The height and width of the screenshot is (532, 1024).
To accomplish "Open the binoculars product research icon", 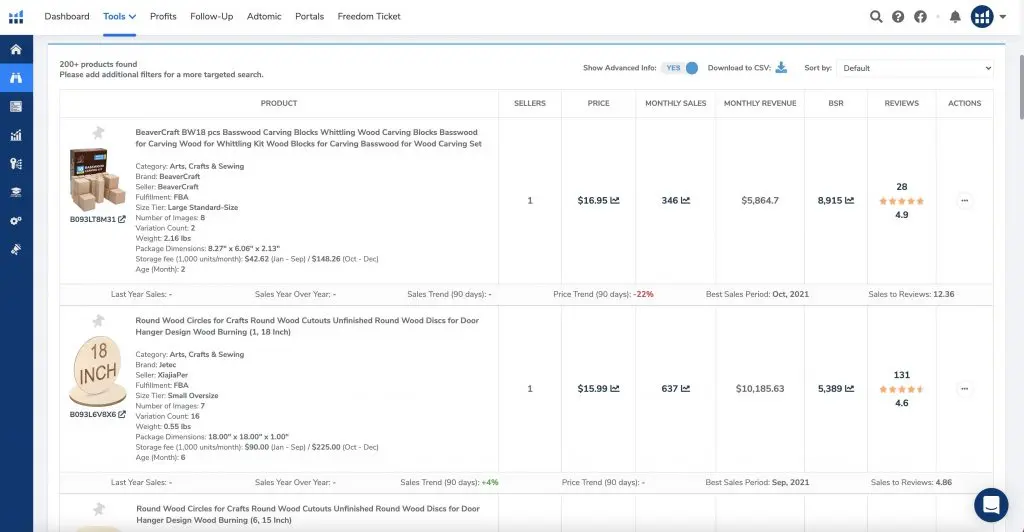I will 16,77.
